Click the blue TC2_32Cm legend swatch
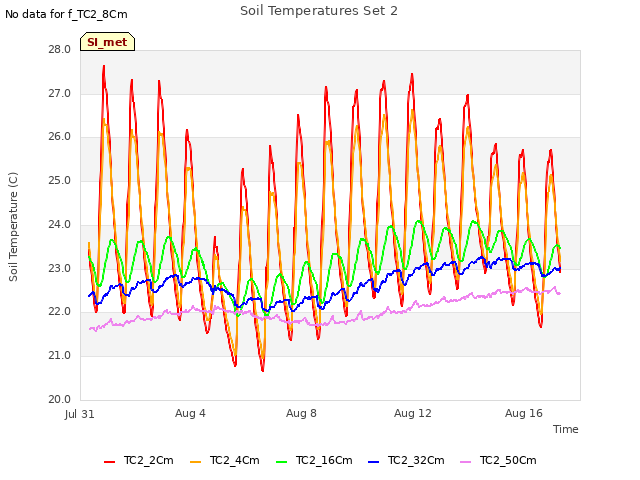Screen dimensions: 640x480 tap(373, 462)
